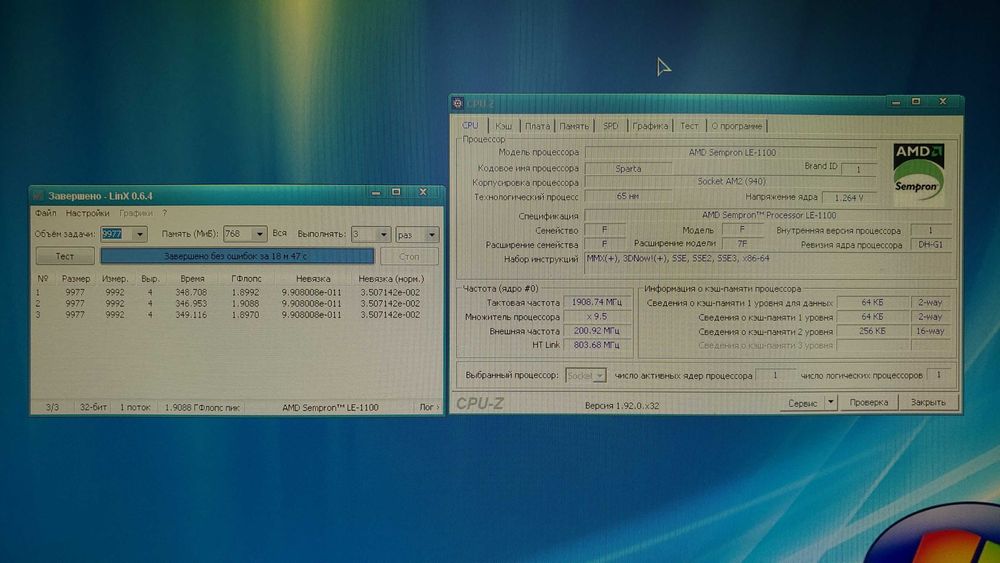Viewport: 1000px width, 563px height.
Task: Click the Сервис button in CPU-Z
Action: click(x=802, y=403)
